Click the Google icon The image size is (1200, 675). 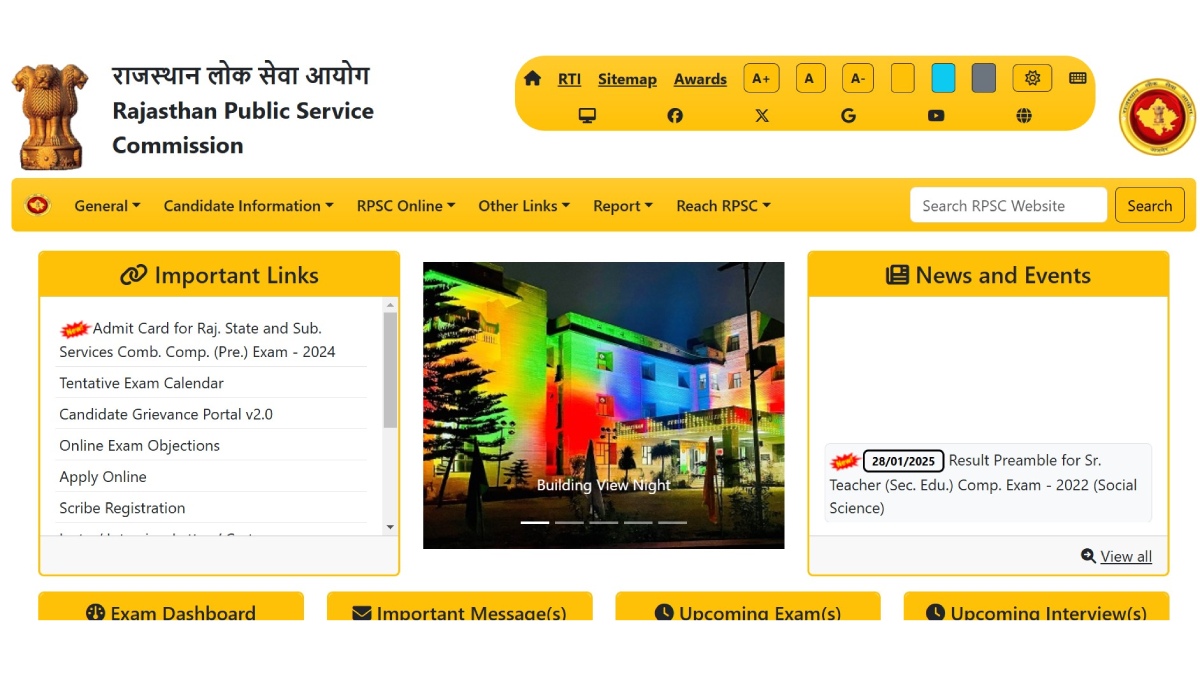(848, 116)
